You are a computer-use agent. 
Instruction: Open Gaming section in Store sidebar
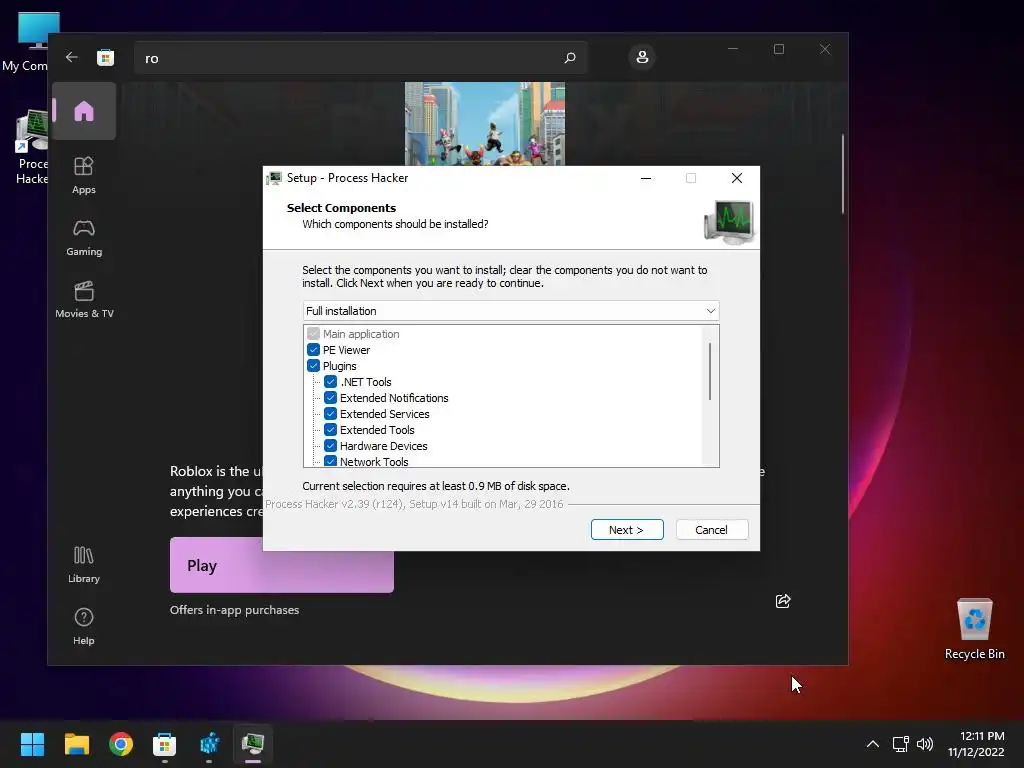84,237
